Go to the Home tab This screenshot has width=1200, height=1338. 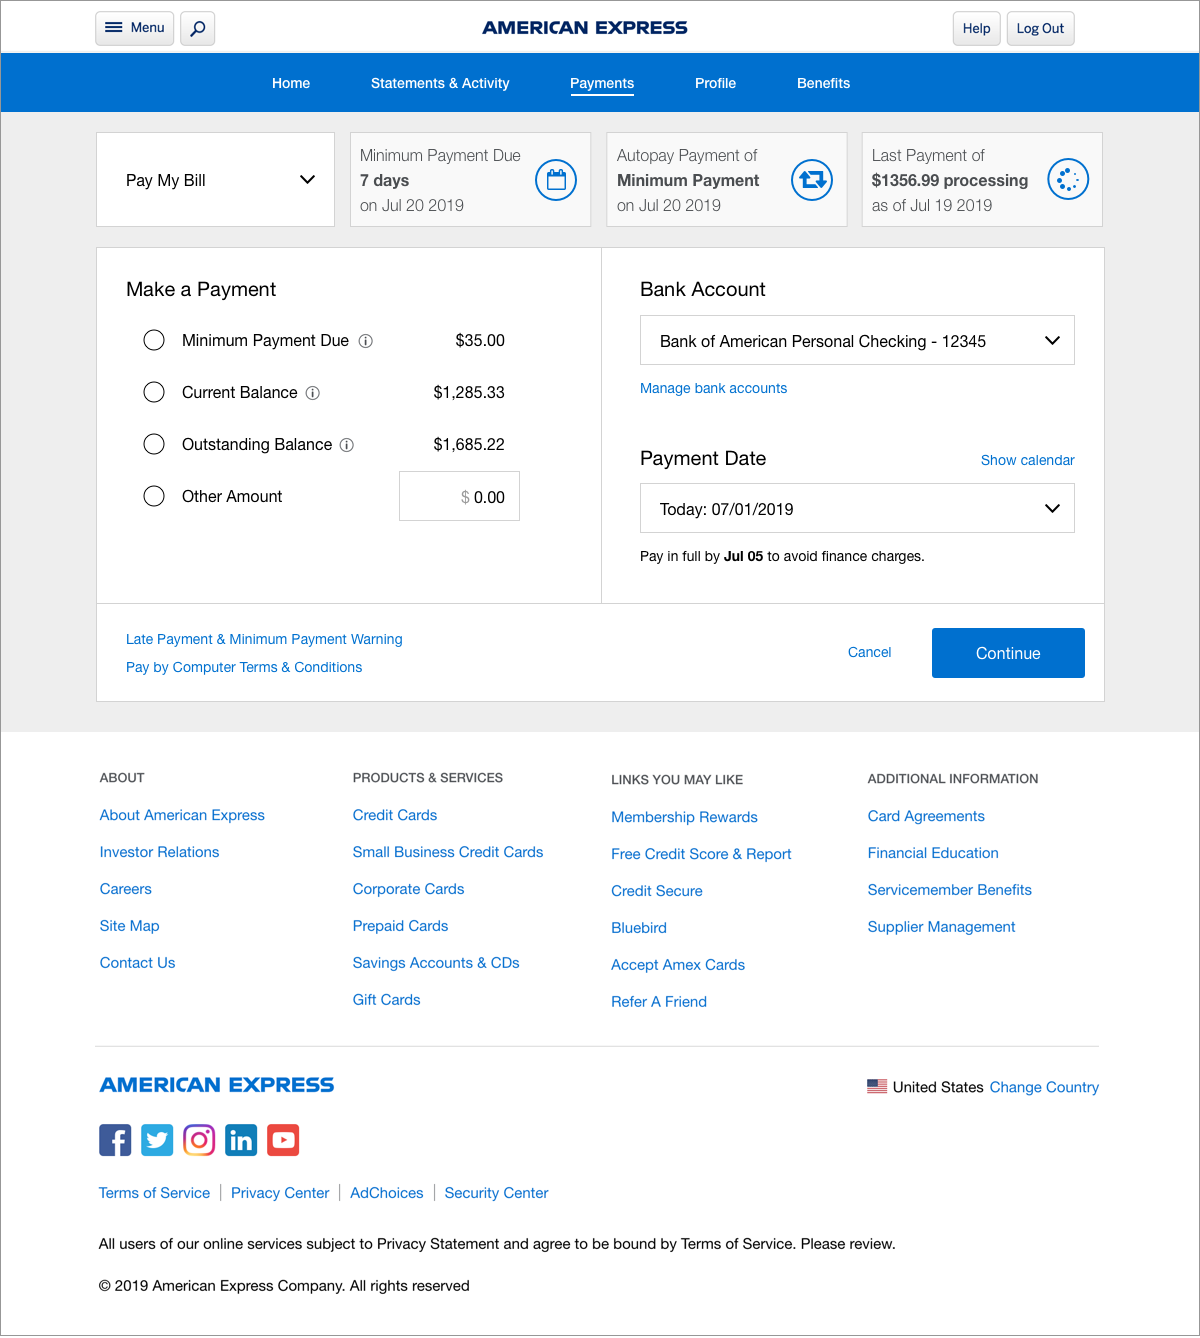(291, 83)
